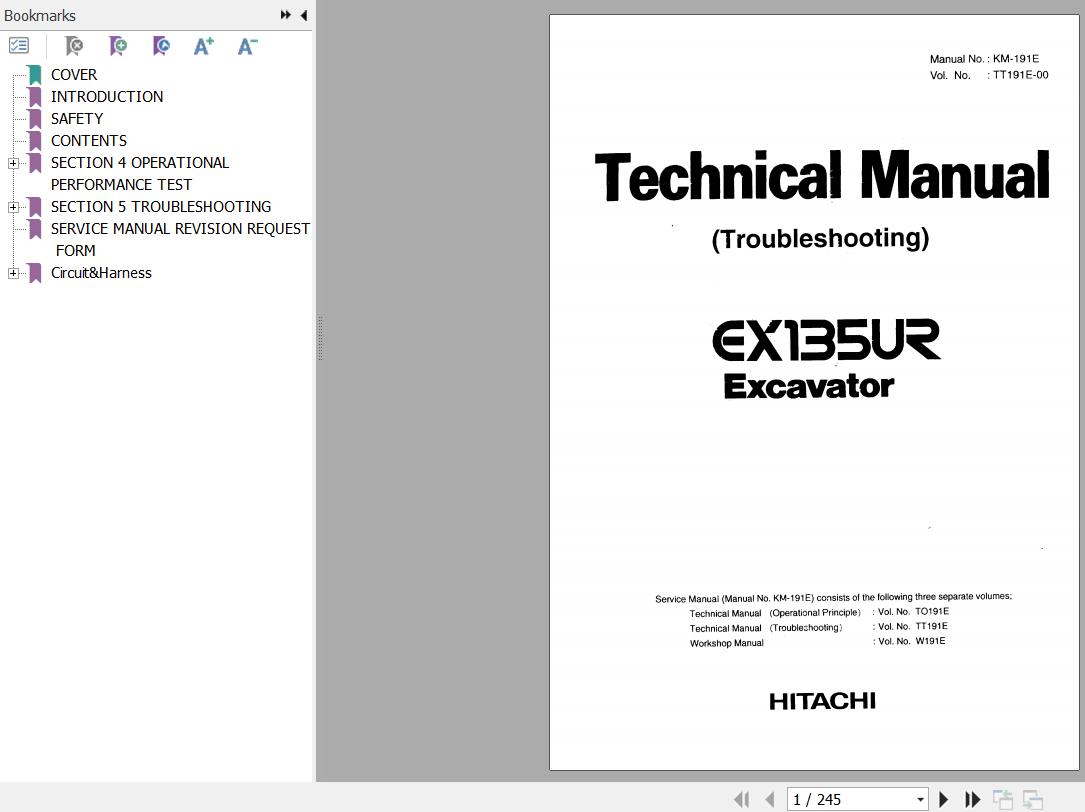Click the next view icon
This screenshot has width=1085, height=812.
[1033, 800]
